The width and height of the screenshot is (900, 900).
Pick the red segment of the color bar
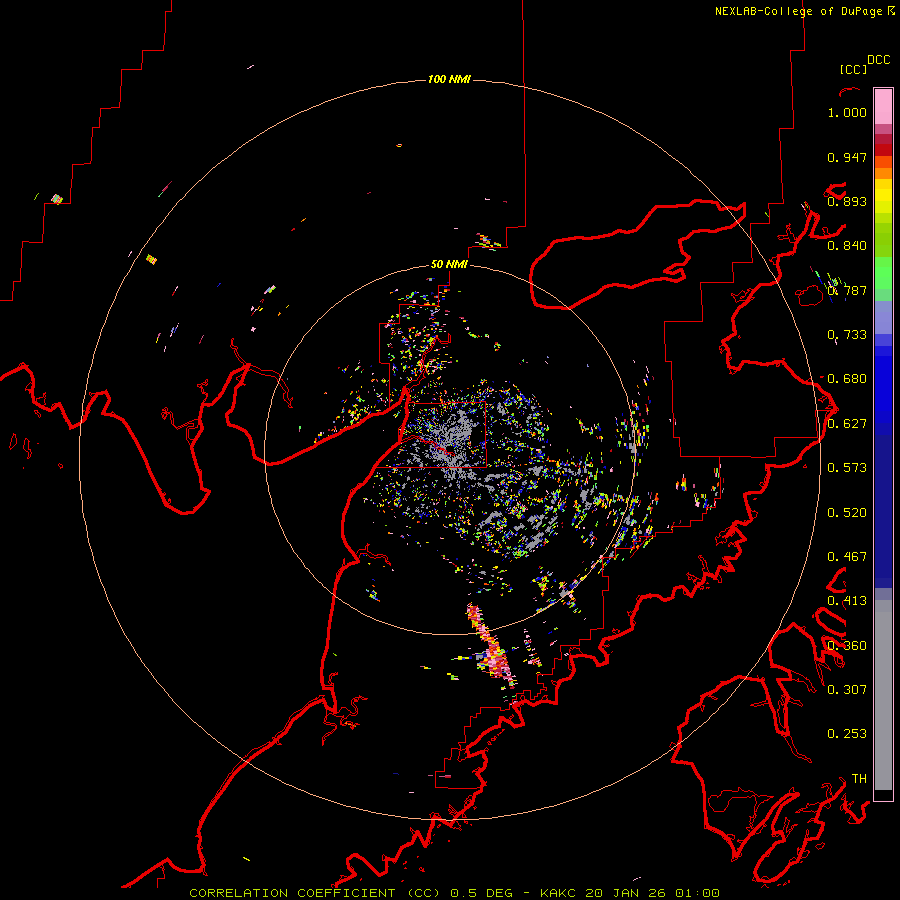coord(883,150)
